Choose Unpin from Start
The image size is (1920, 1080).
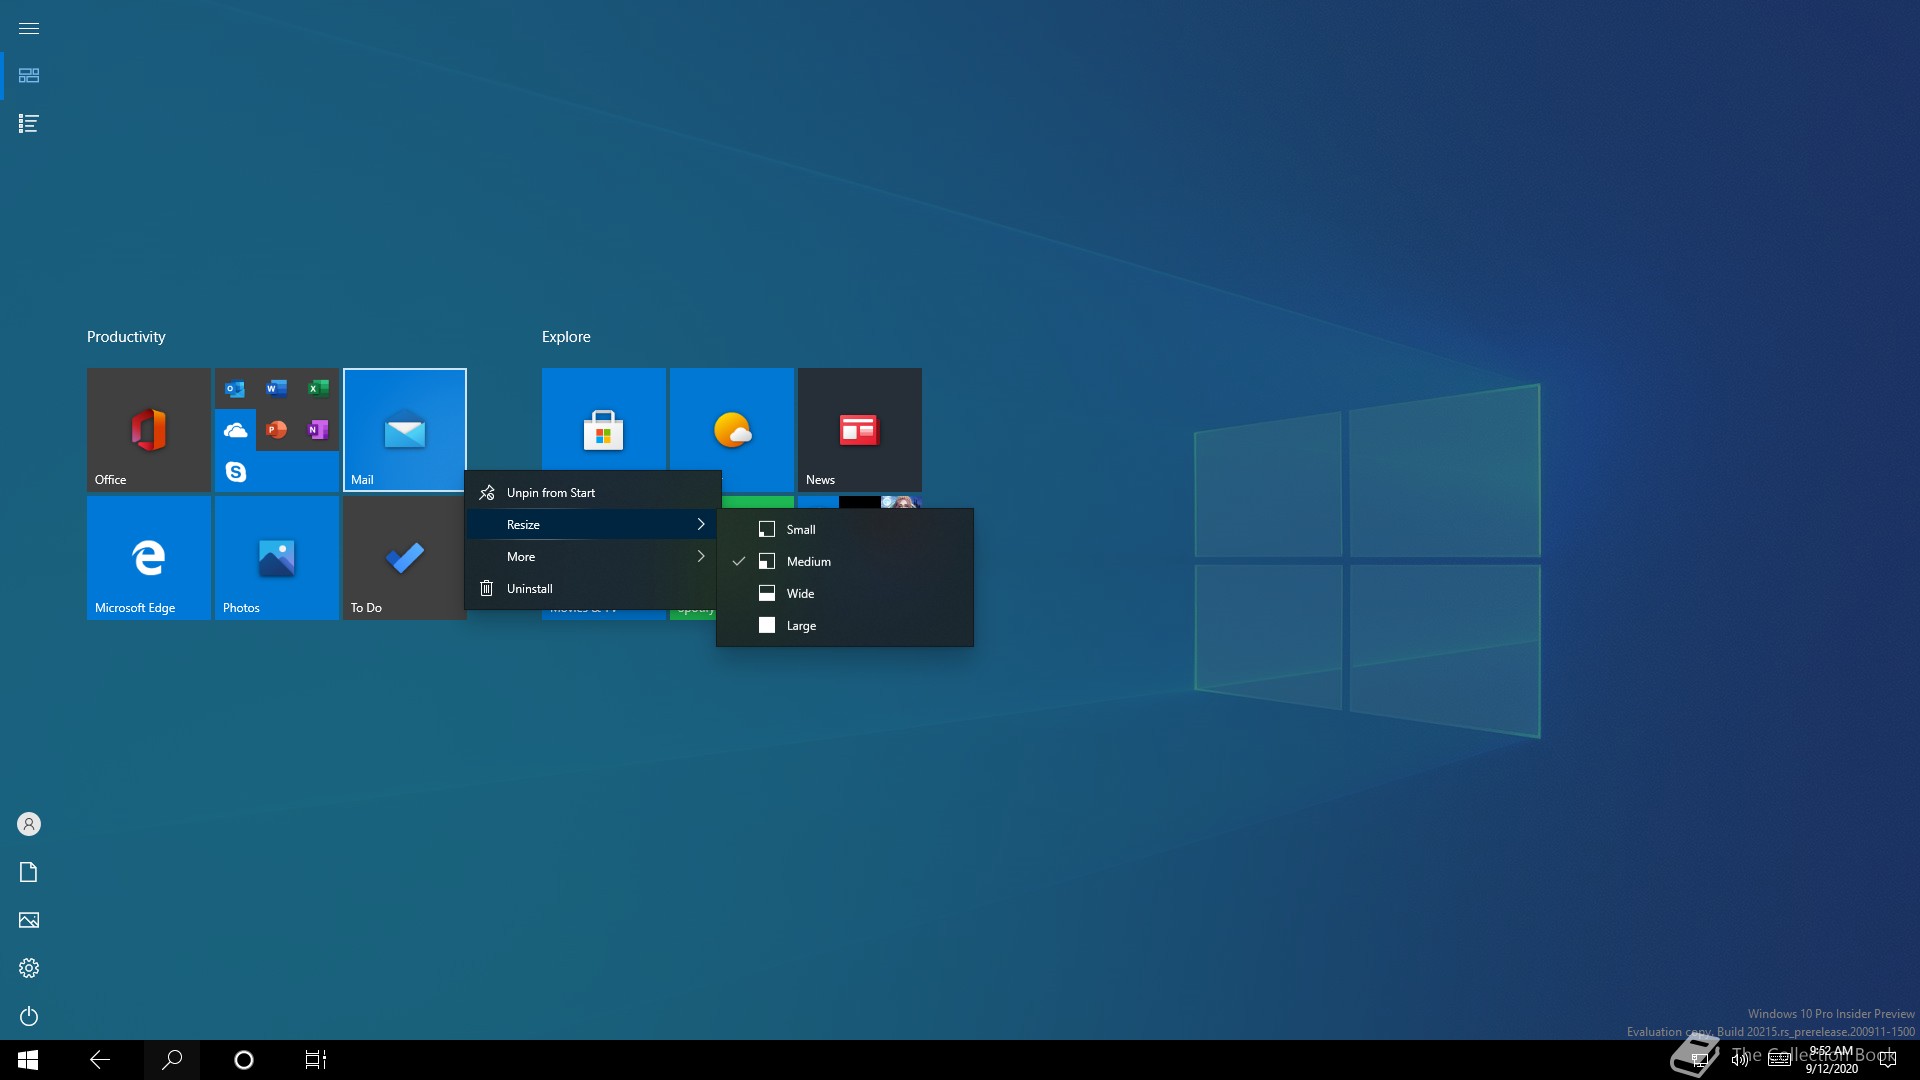593,493
